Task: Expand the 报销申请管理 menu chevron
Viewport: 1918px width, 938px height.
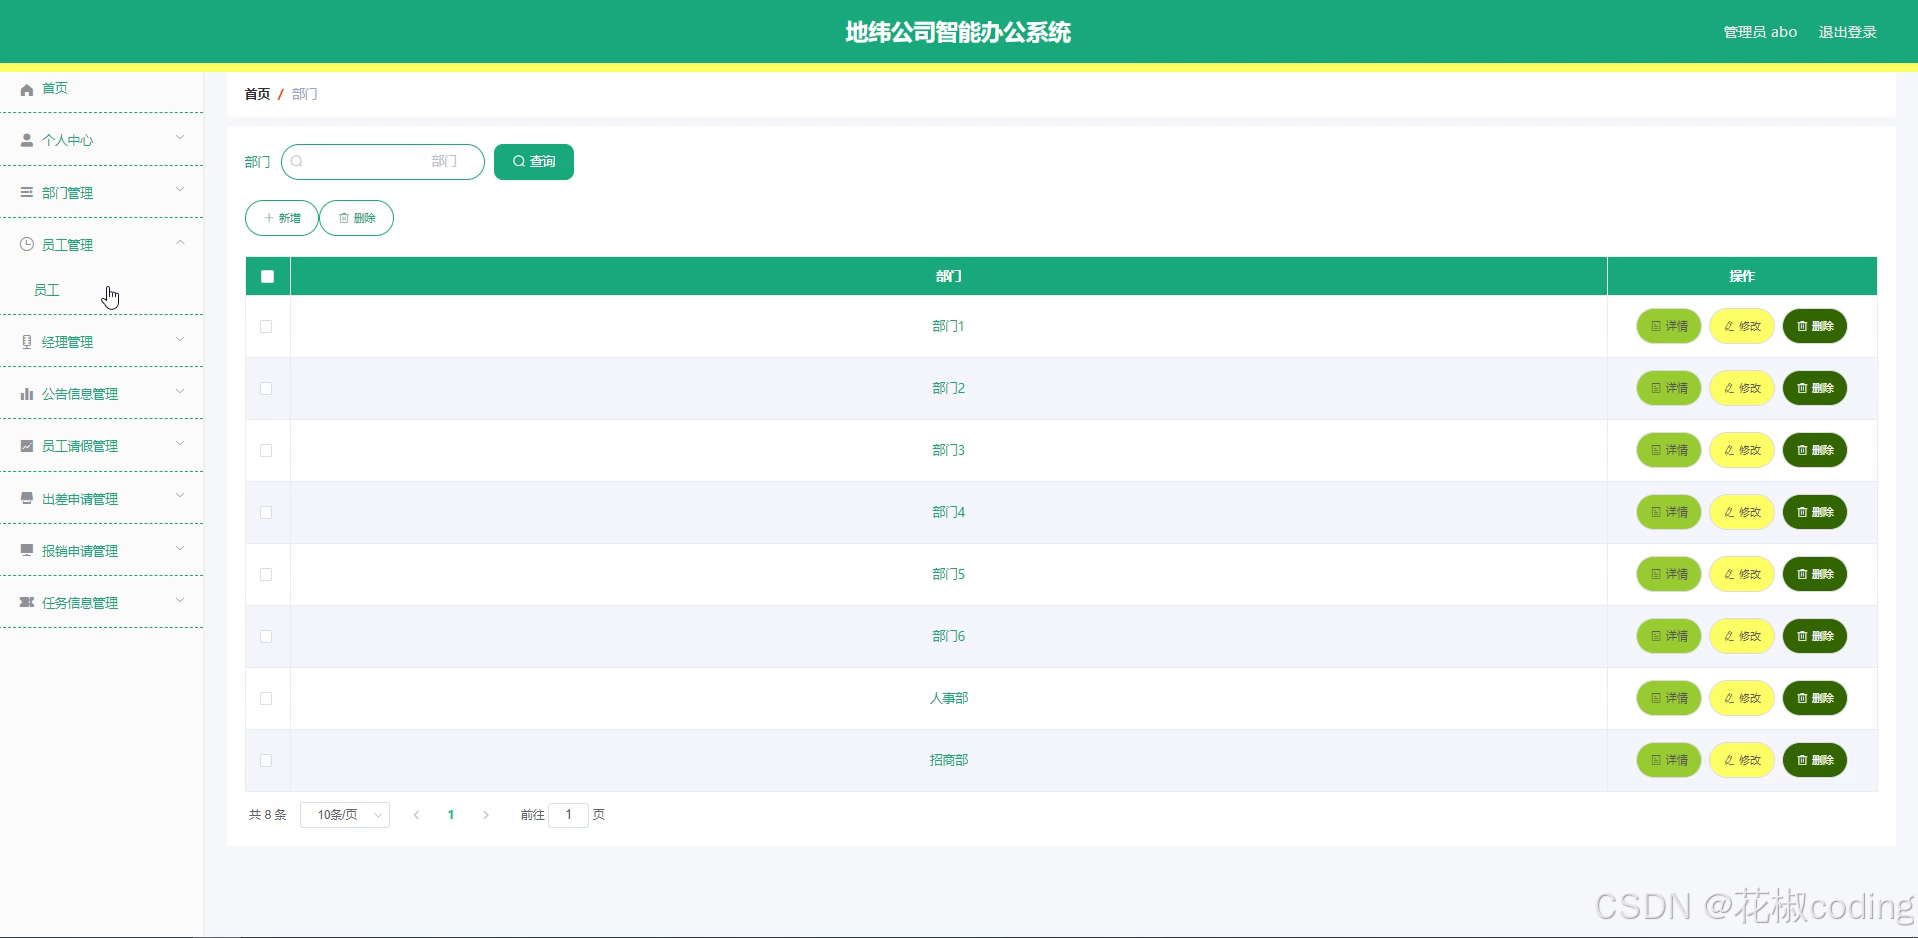Action: click(x=180, y=548)
